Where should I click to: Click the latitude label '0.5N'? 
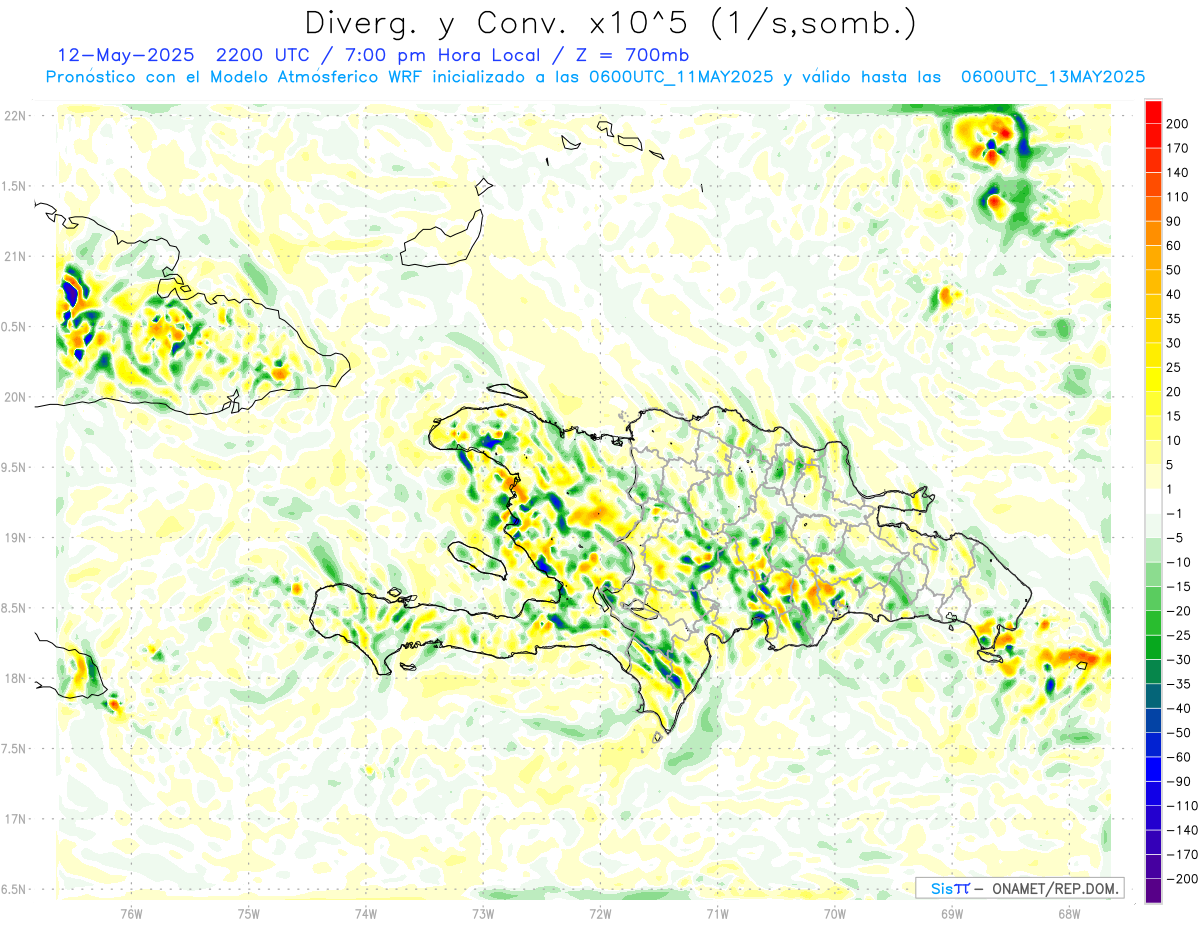(x=15, y=327)
